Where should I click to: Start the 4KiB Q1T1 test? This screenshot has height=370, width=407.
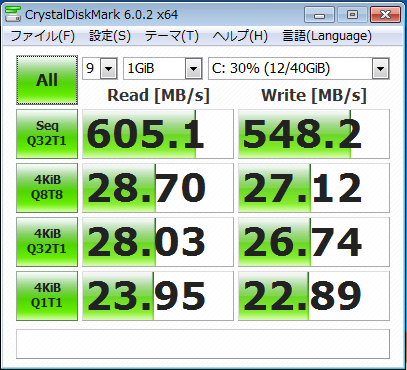click(47, 296)
